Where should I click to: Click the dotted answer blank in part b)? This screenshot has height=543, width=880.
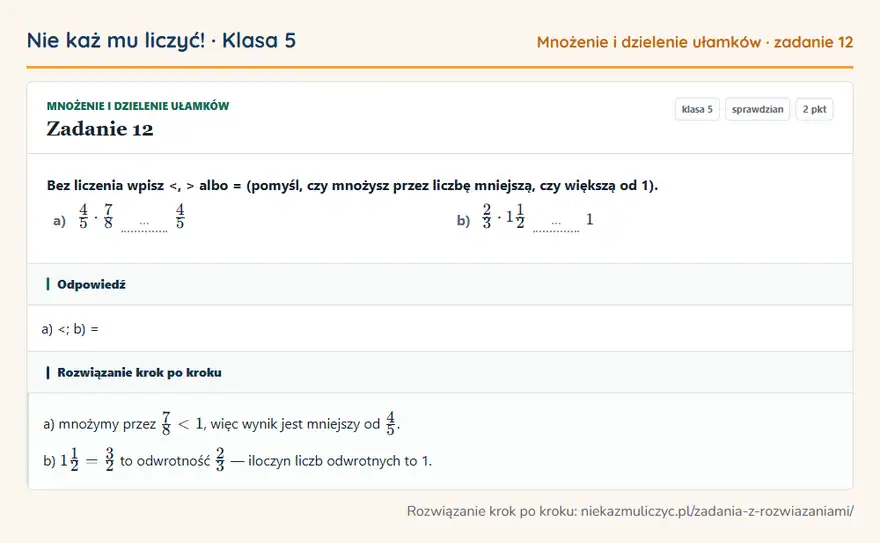[x=556, y=226]
